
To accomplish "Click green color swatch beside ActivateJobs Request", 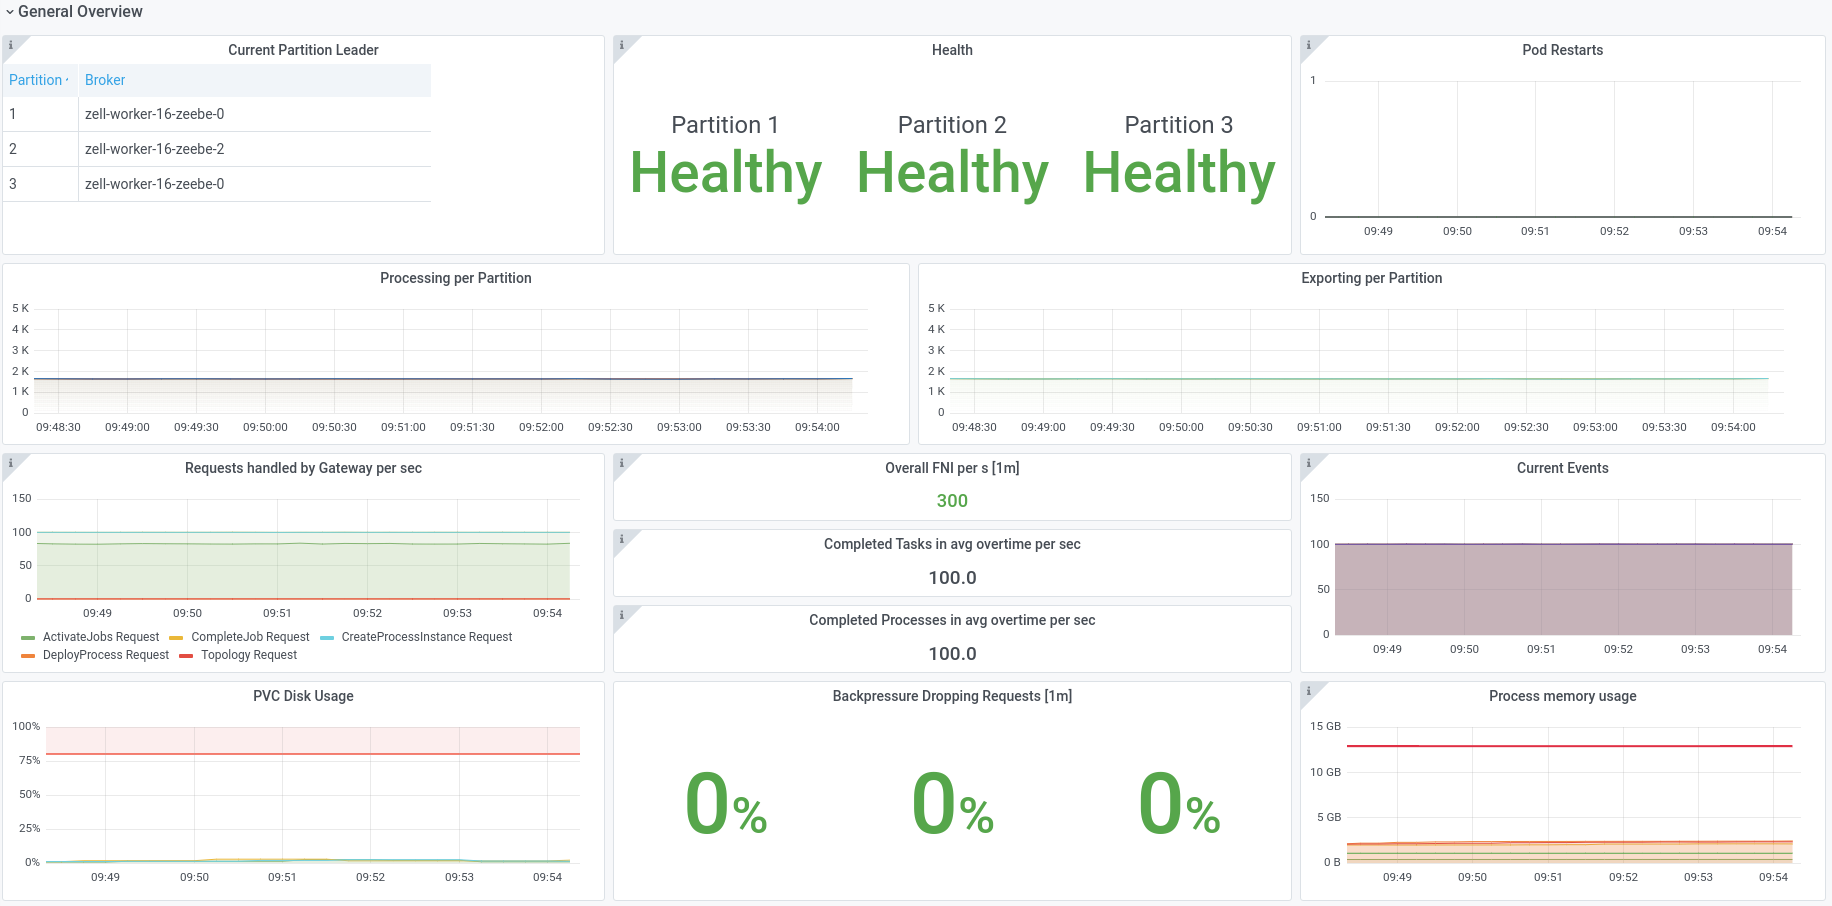I will pyautogui.click(x=28, y=638).
